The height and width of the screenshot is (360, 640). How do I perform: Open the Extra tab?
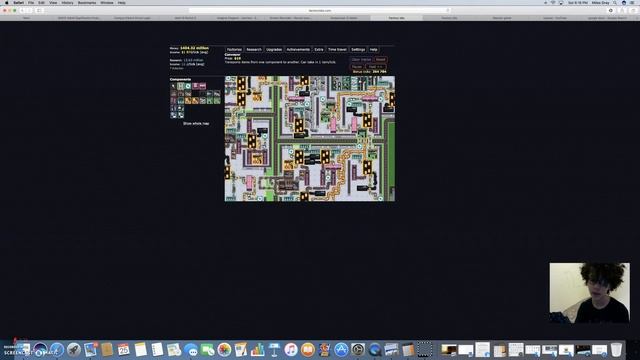(x=319, y=49)
